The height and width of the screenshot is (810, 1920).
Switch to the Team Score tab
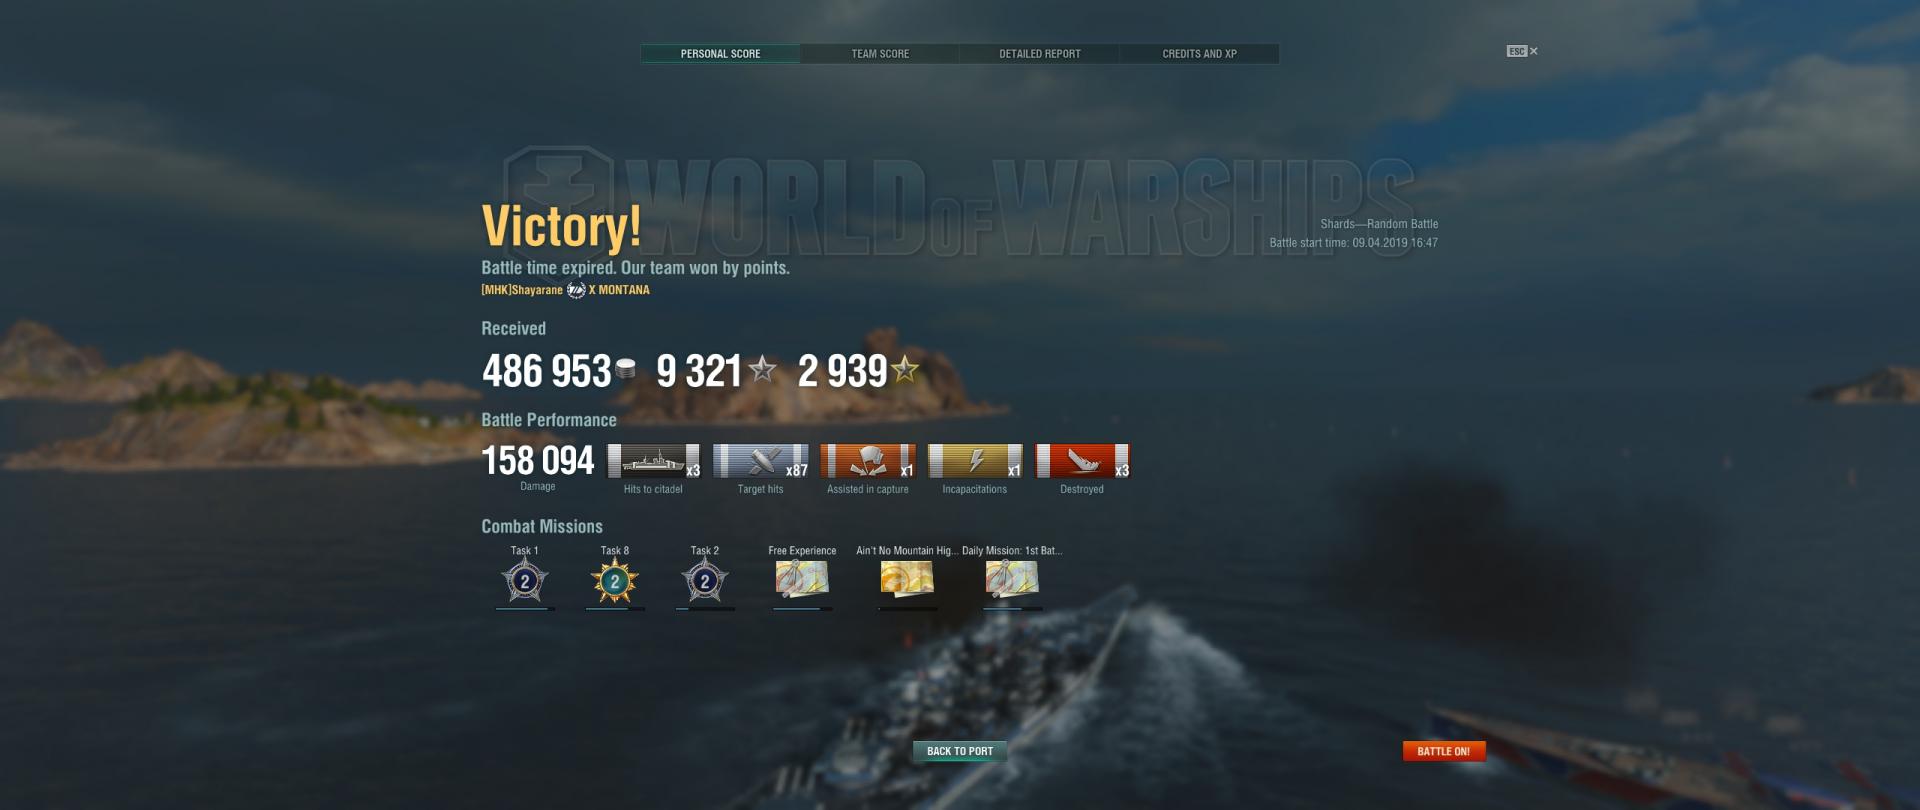880,54
